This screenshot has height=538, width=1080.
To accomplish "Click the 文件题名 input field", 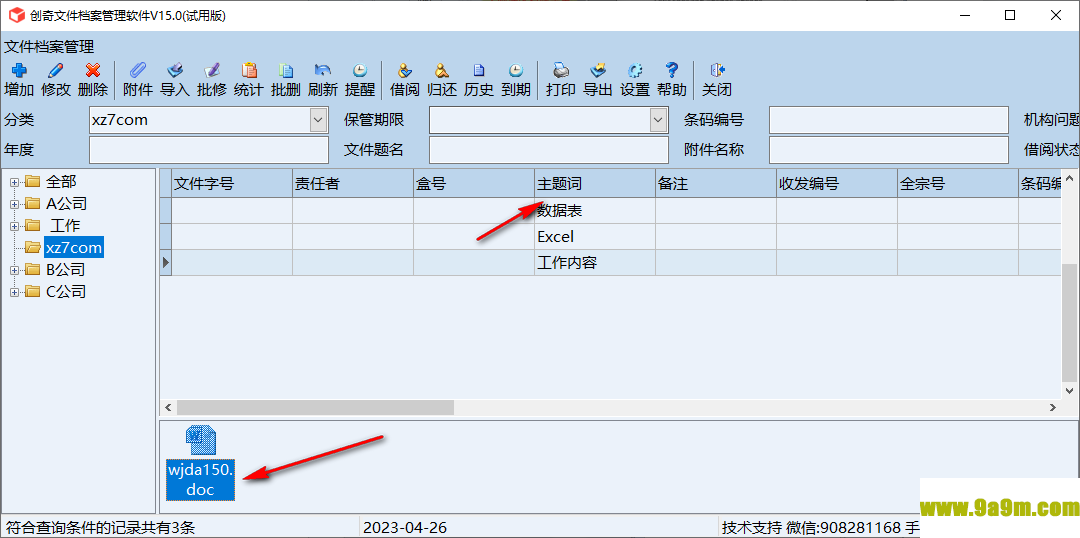I will click(x=549, y=149).
